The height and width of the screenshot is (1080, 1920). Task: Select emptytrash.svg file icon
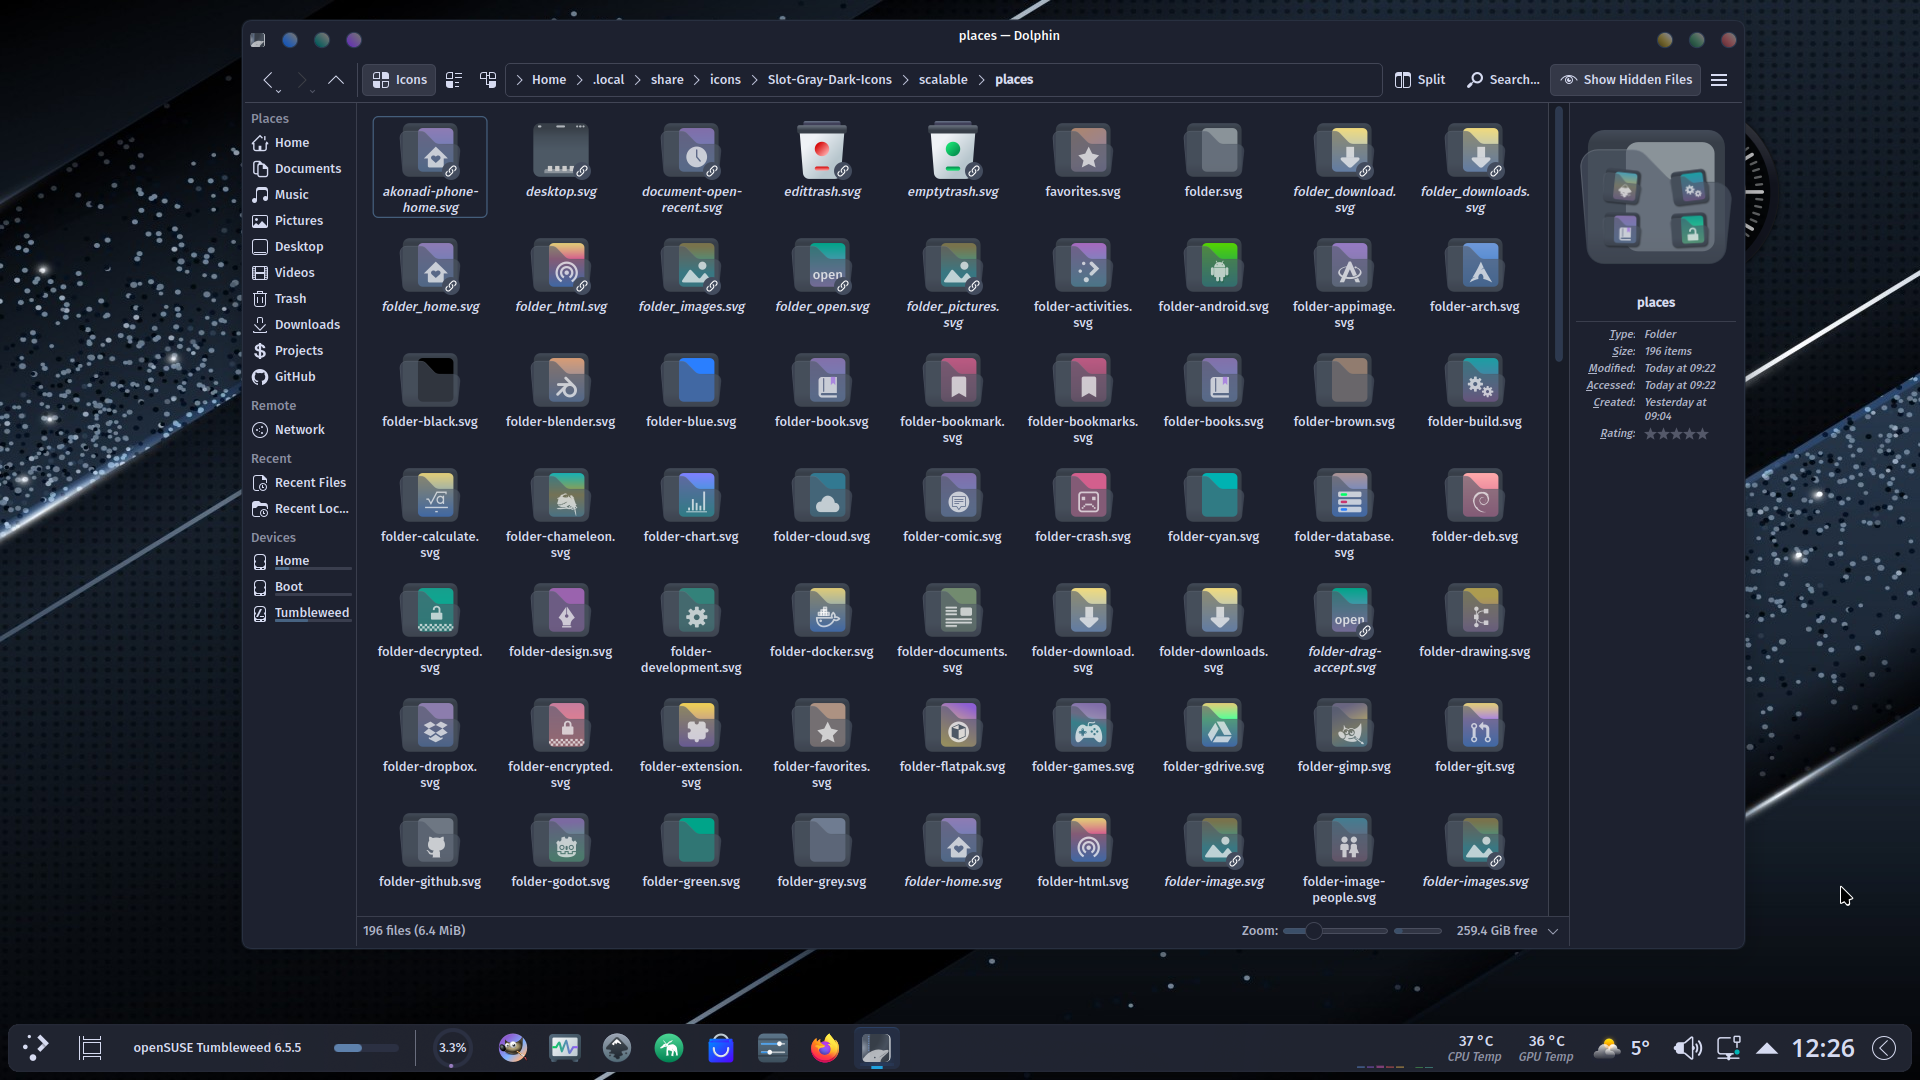953,152
